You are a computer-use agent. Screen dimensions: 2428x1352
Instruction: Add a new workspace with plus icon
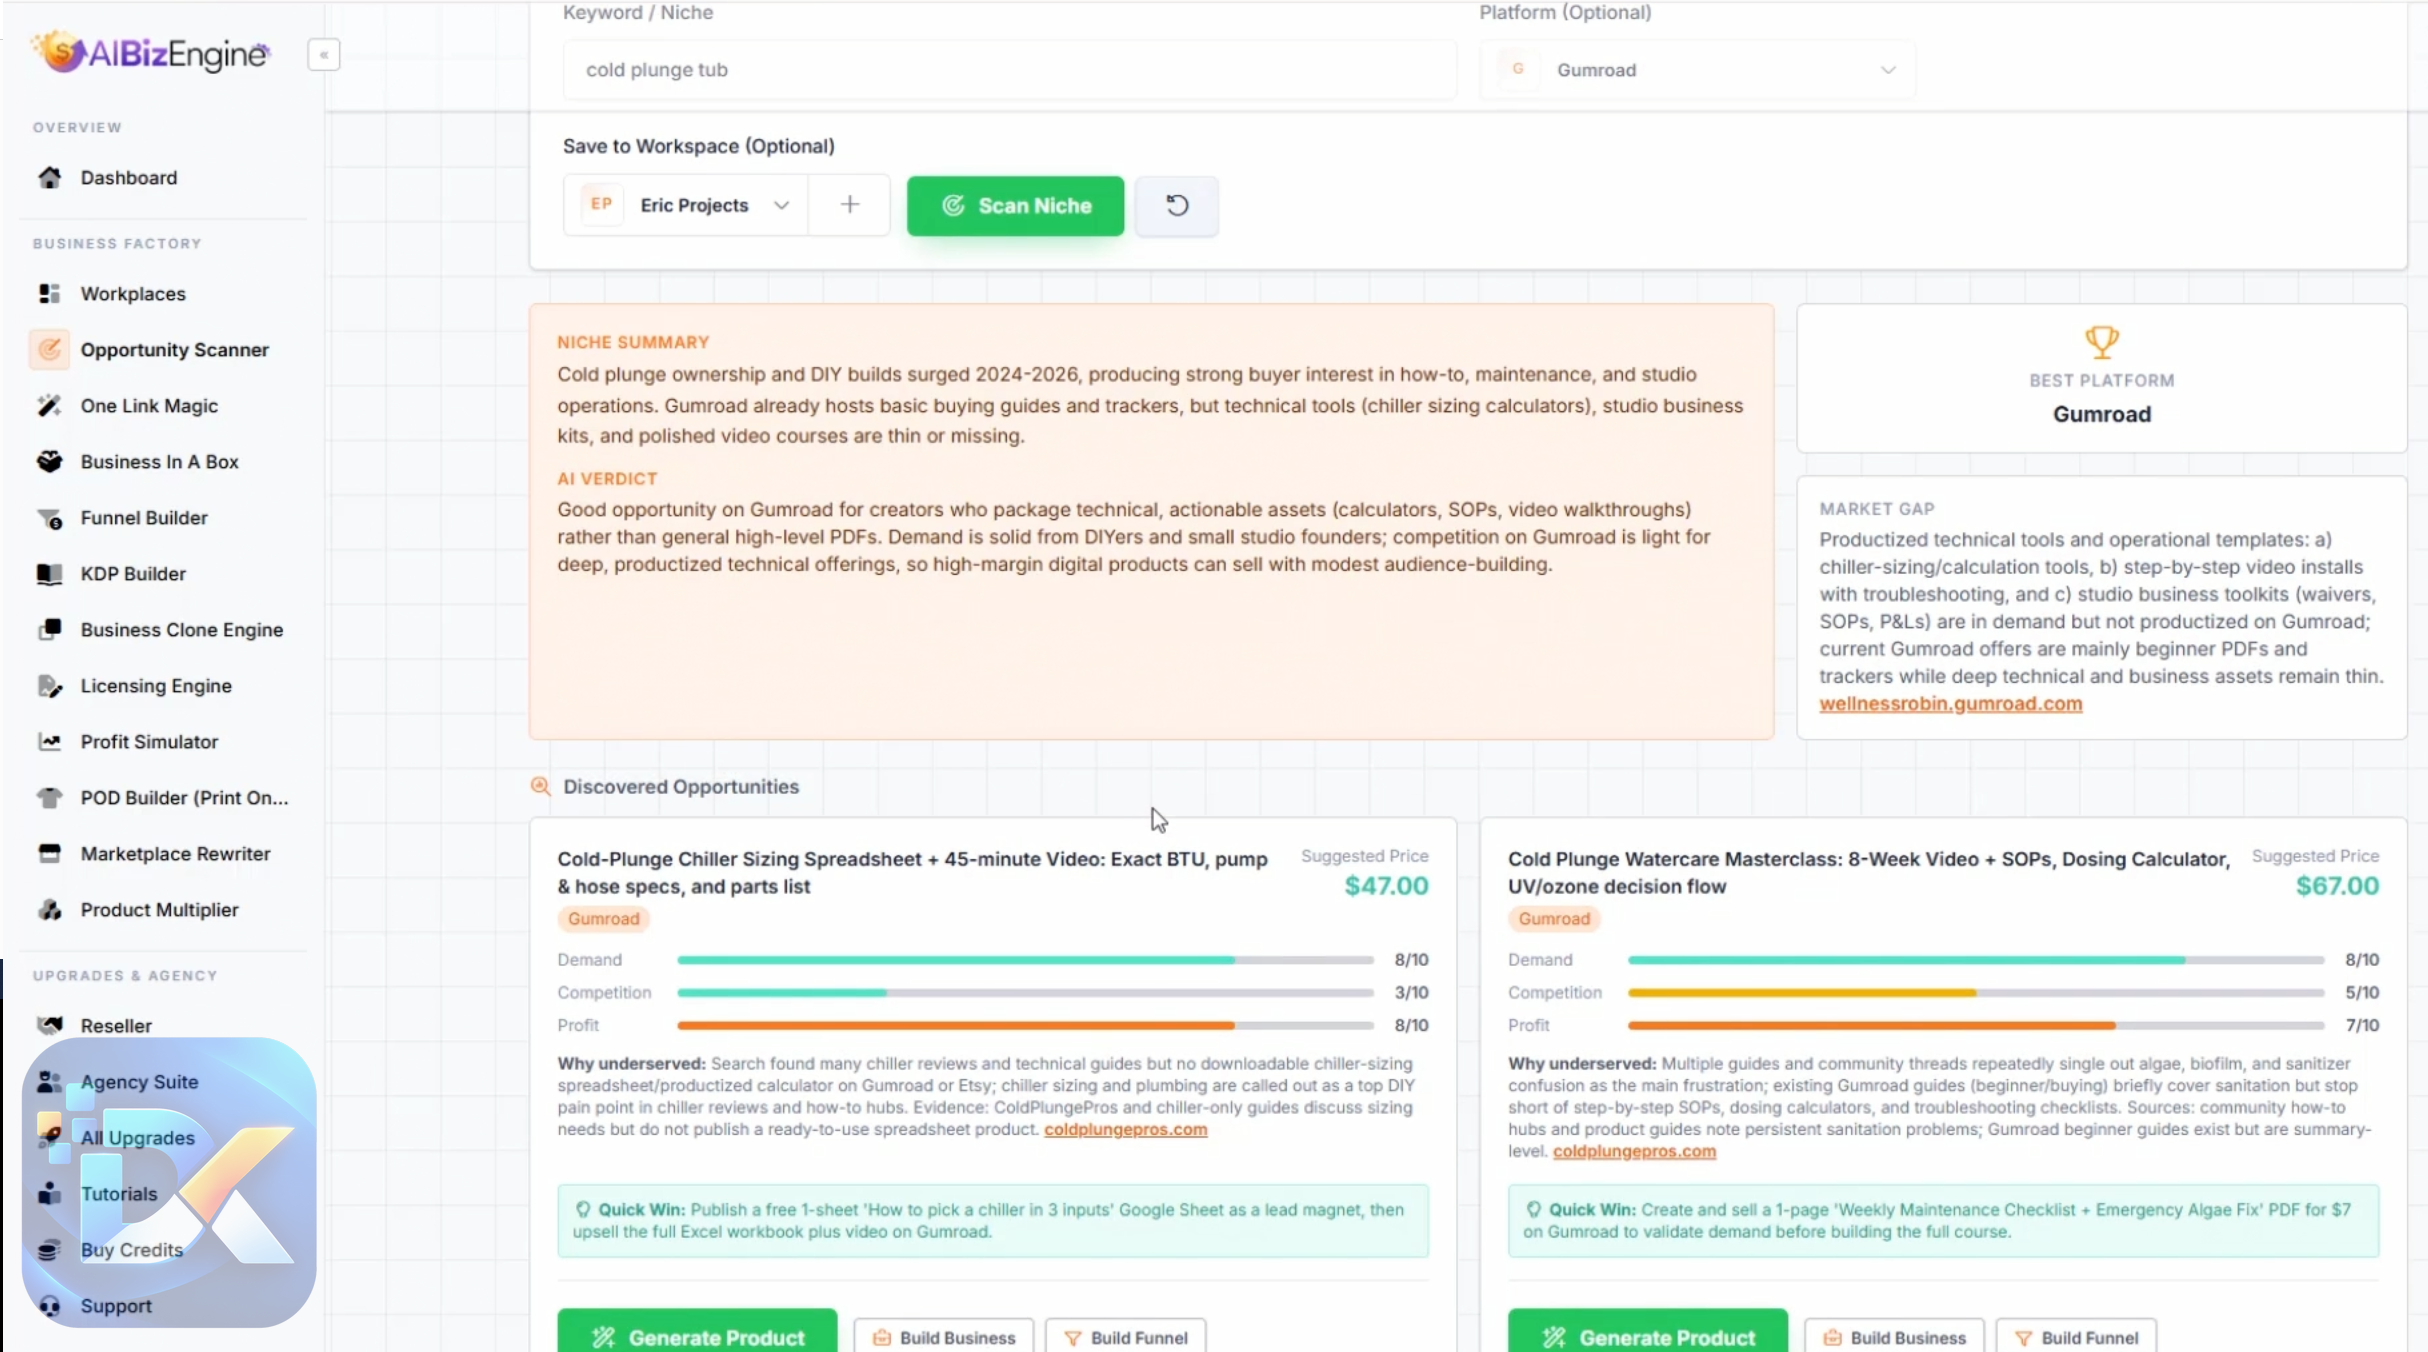pos(850,205)
